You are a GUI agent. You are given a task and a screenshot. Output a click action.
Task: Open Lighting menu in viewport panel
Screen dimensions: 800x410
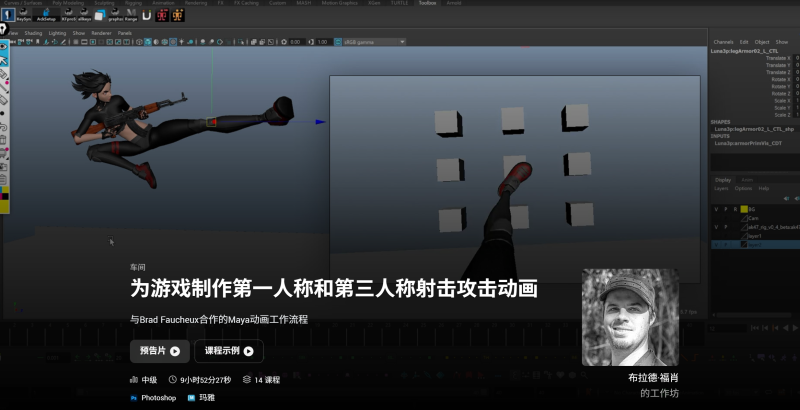[57, 33]
